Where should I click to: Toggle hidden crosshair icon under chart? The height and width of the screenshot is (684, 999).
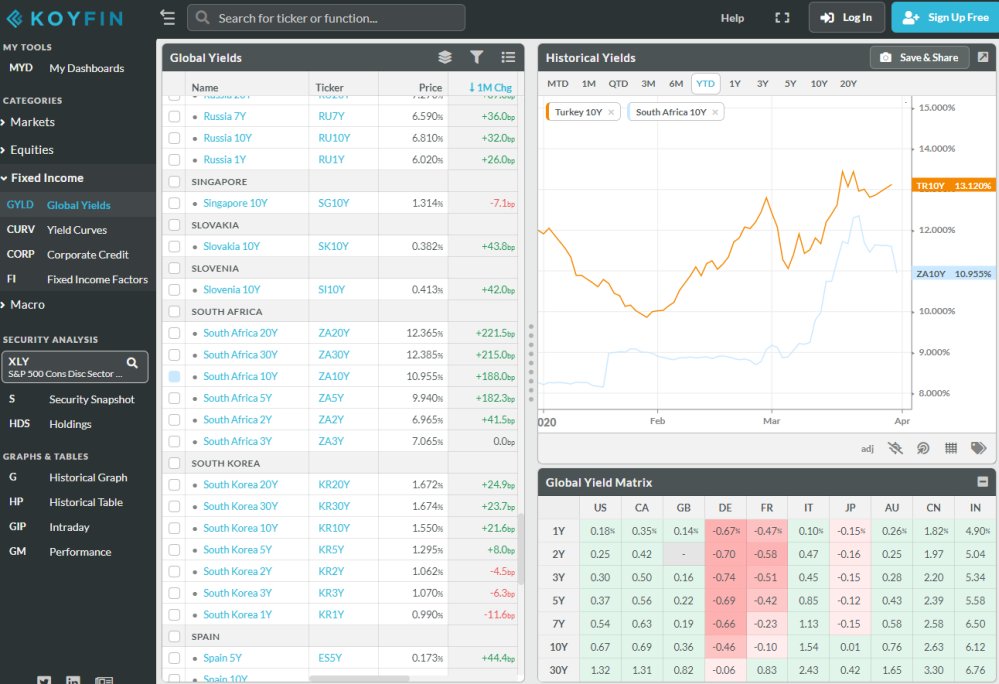point(895,448)
